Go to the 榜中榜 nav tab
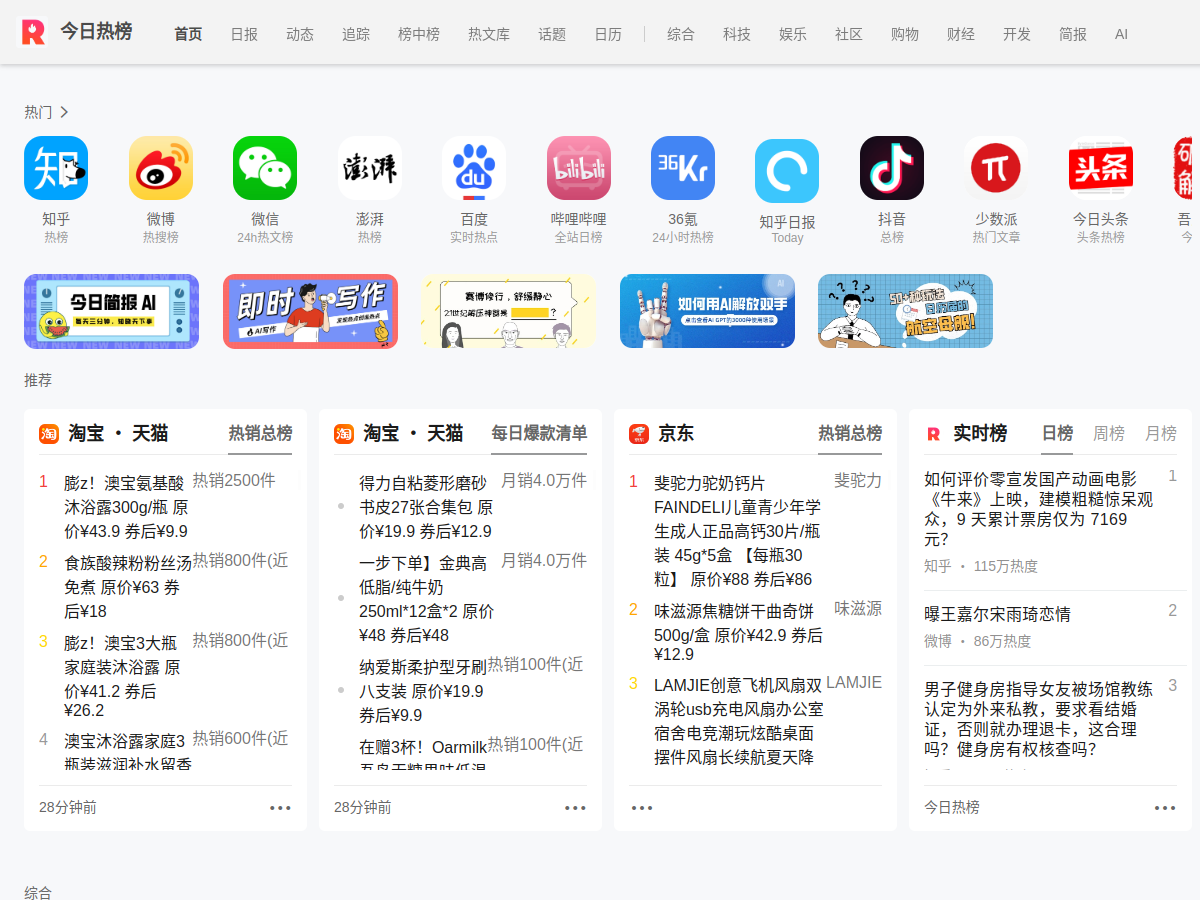Image resolution: width=1200 pixels, height=900 pixels. pyautogui.click(x=419, y=34)
